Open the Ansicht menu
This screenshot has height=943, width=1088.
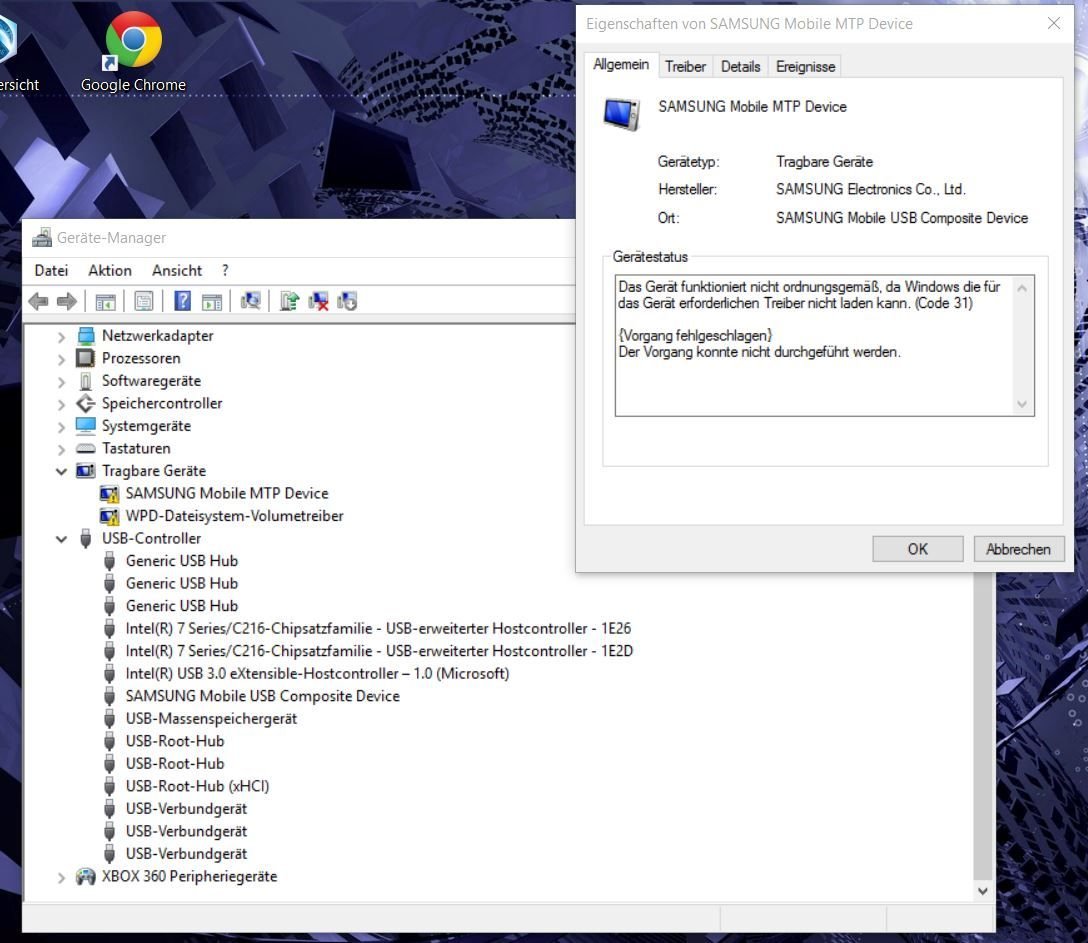177,271
